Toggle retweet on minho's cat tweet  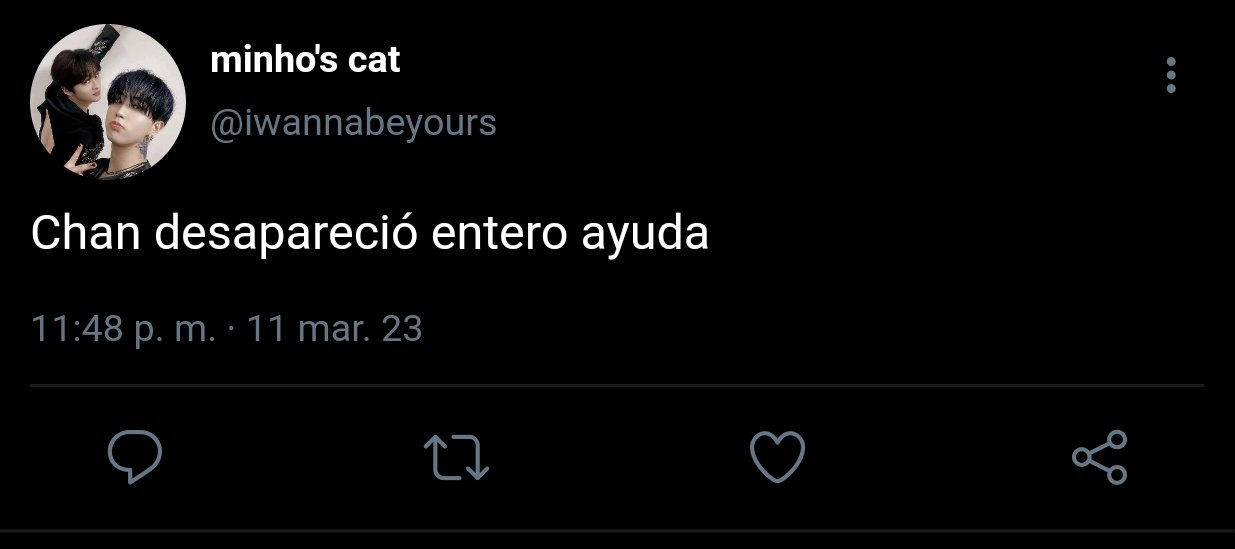point(456,457)
